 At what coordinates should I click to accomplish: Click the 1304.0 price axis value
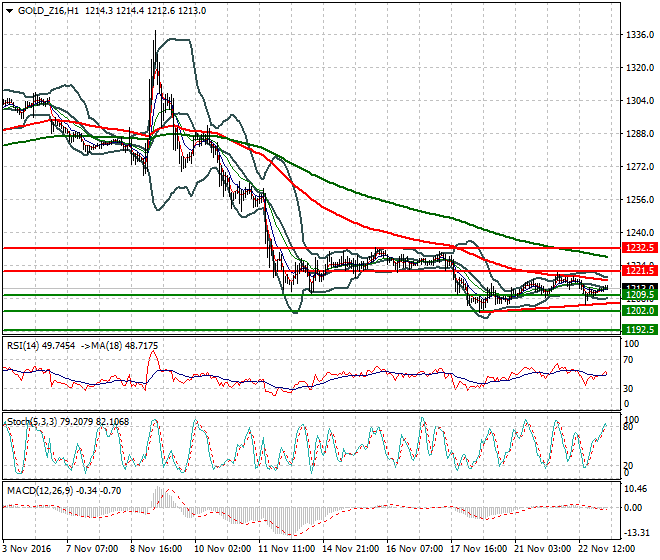[x=640, y=101]
